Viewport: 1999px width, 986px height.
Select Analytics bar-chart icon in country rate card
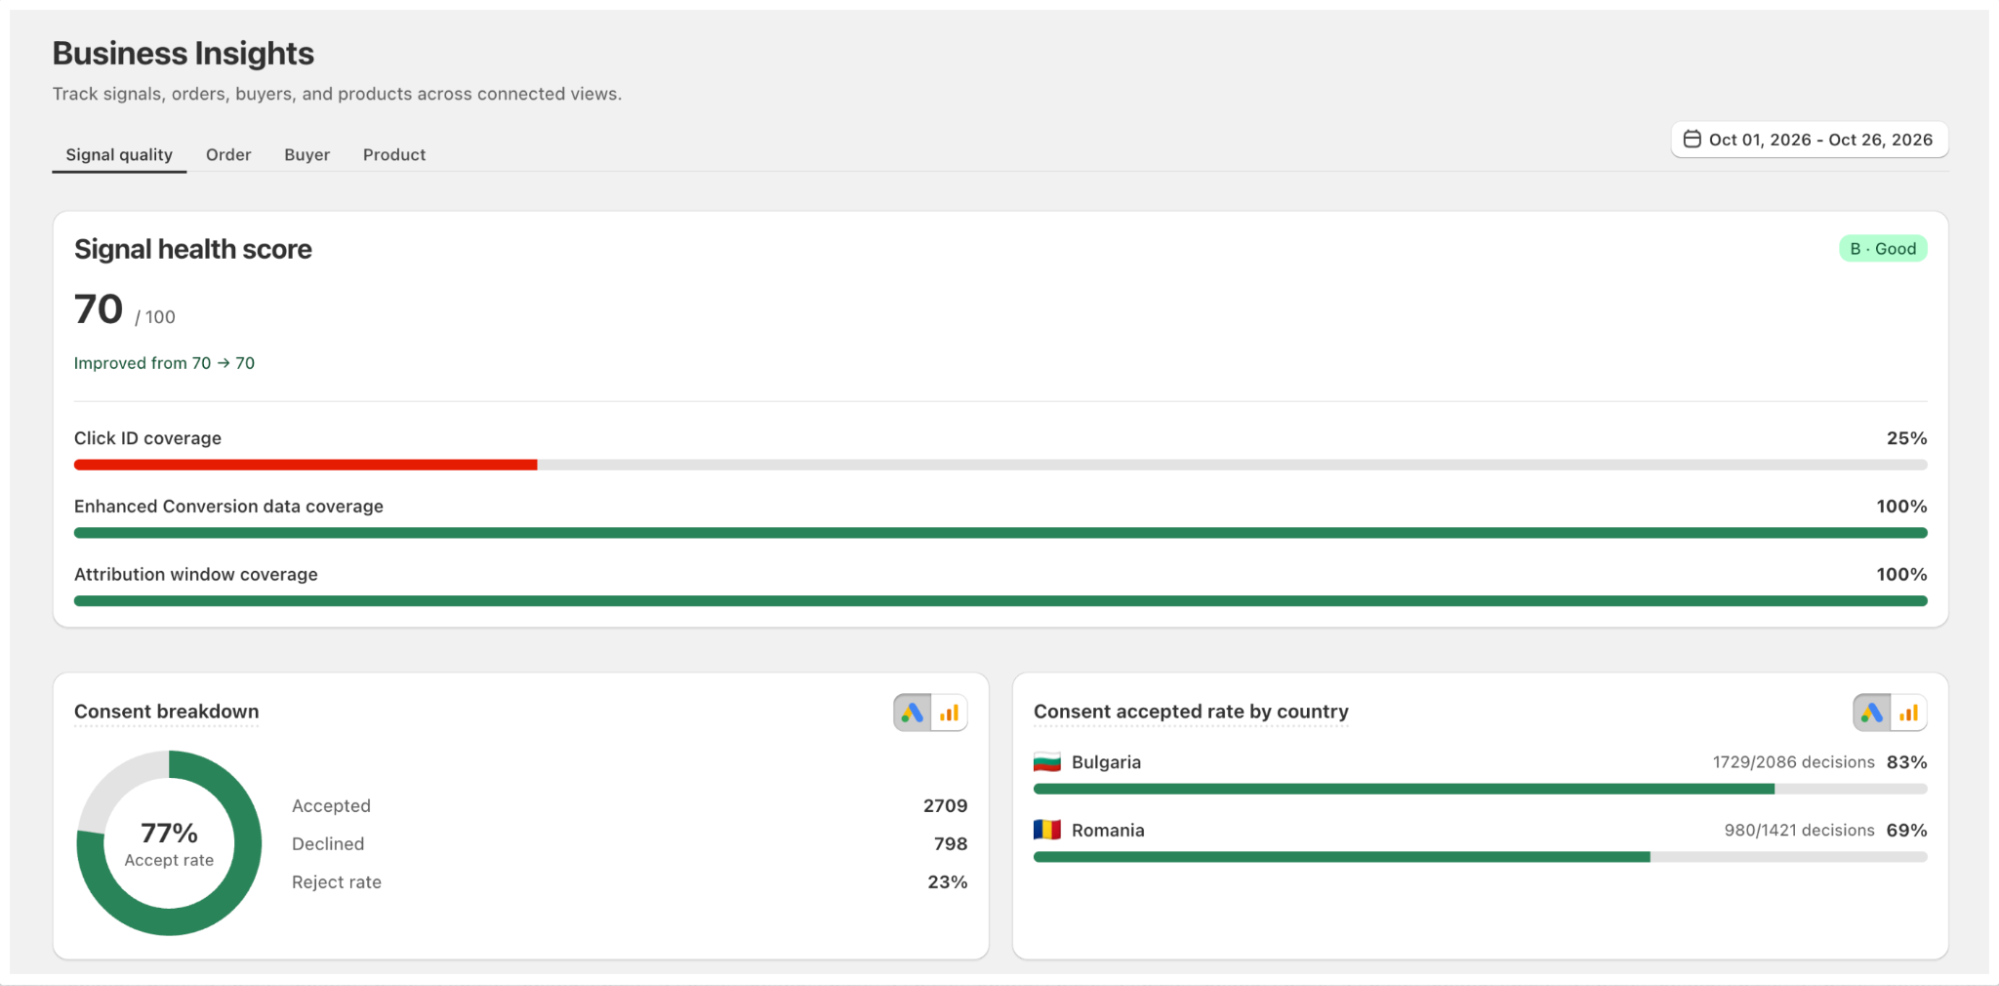click(1909, 713)
